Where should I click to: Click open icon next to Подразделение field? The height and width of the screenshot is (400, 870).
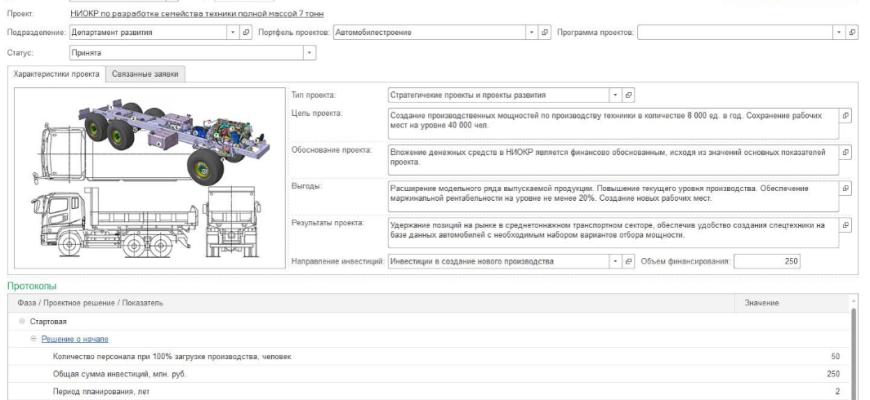click(x=246, y=32)
